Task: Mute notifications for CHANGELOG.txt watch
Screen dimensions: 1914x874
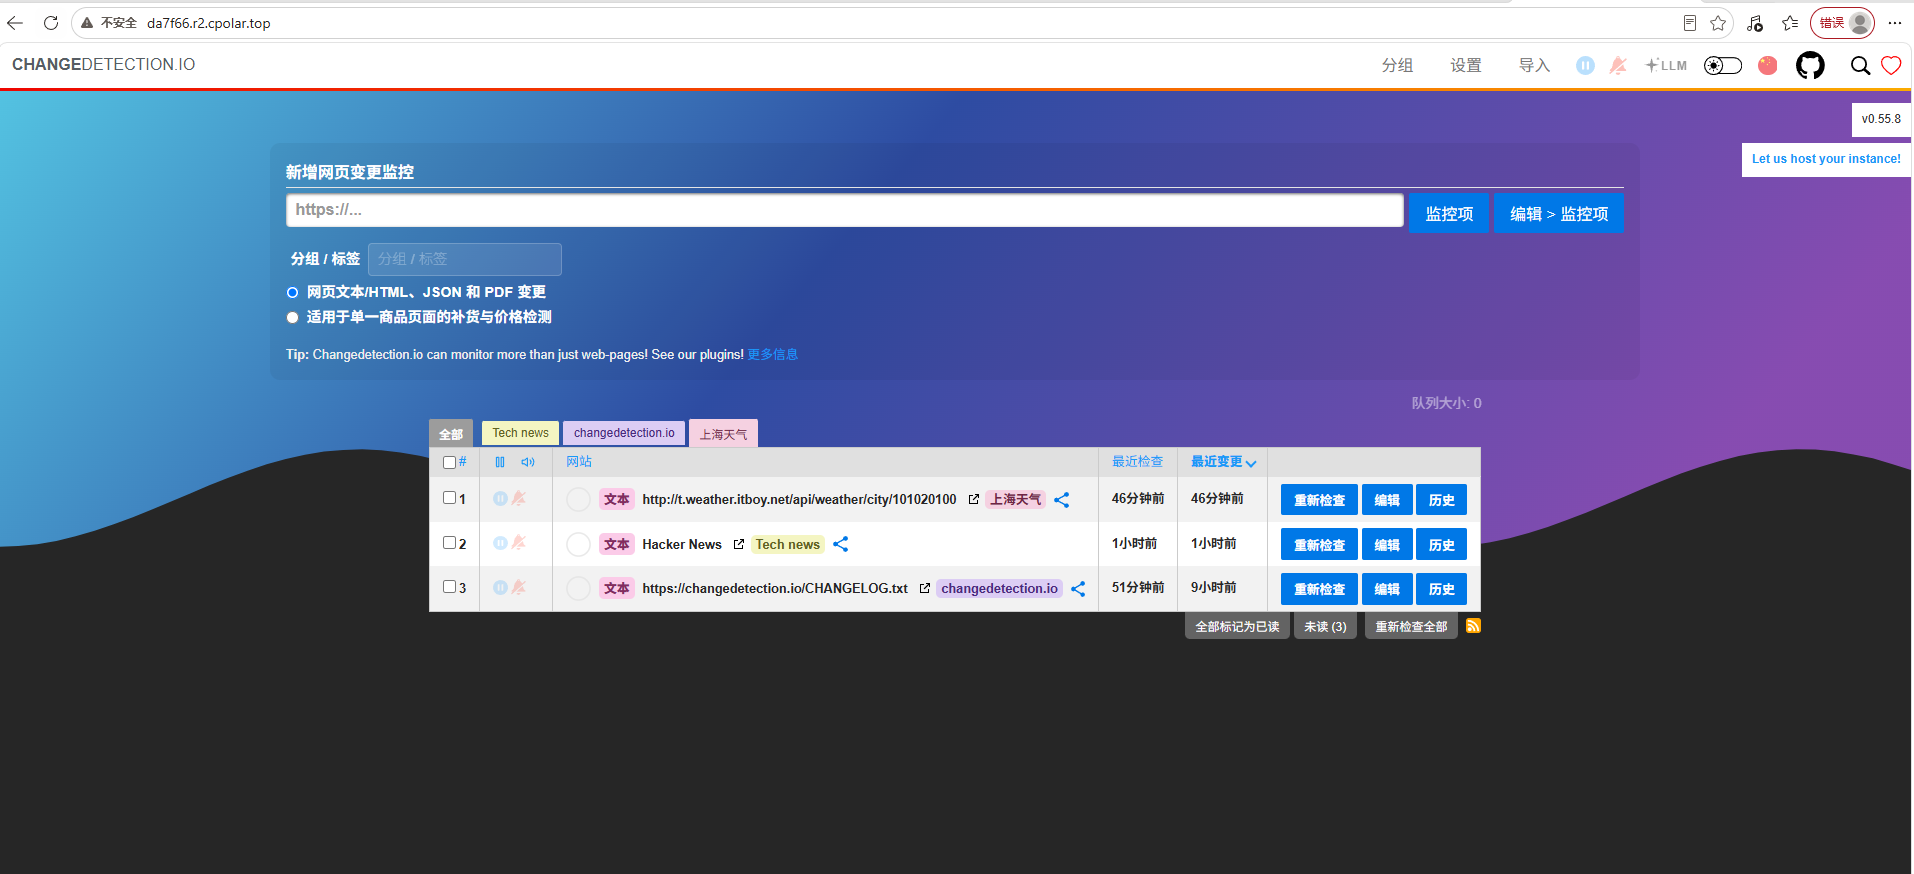Action: click(519, 587)
